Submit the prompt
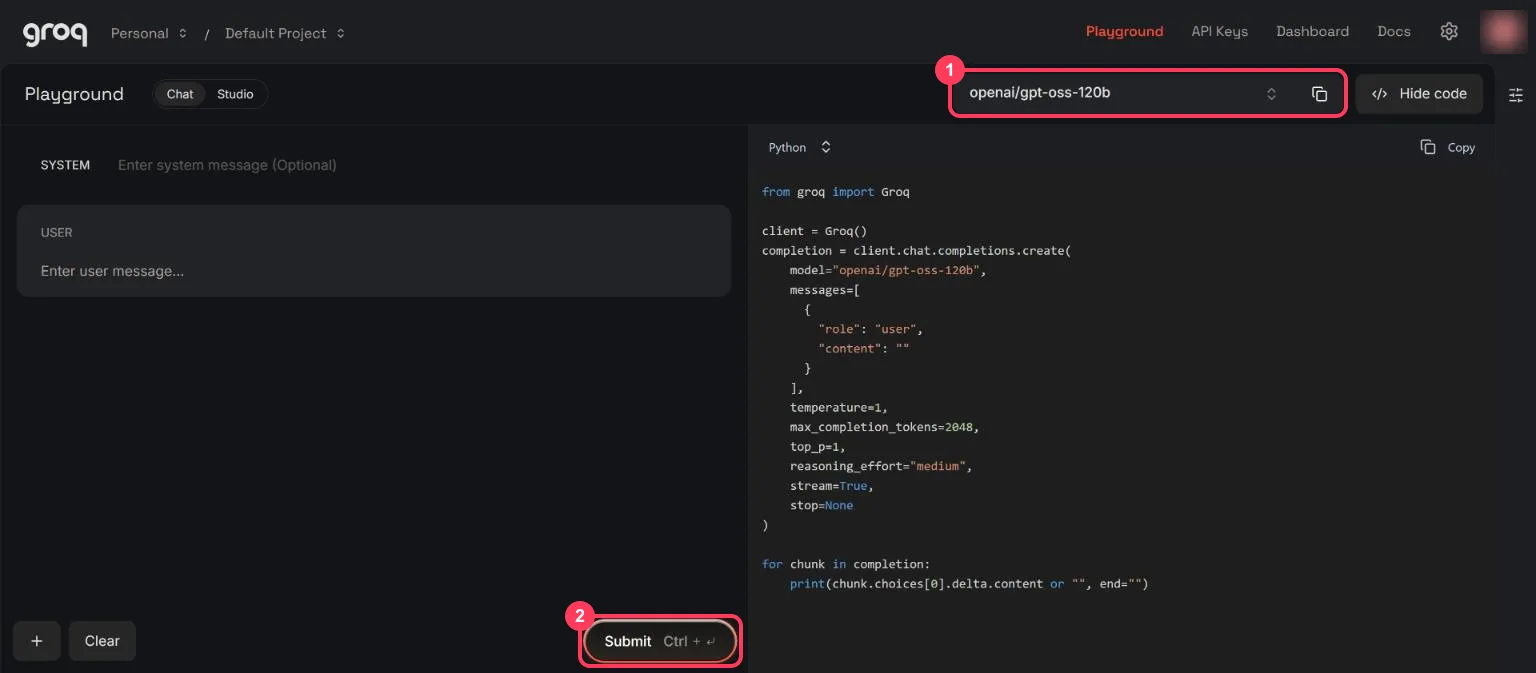The width and height of the screenshot is (1536, 673). coord(660,641)
